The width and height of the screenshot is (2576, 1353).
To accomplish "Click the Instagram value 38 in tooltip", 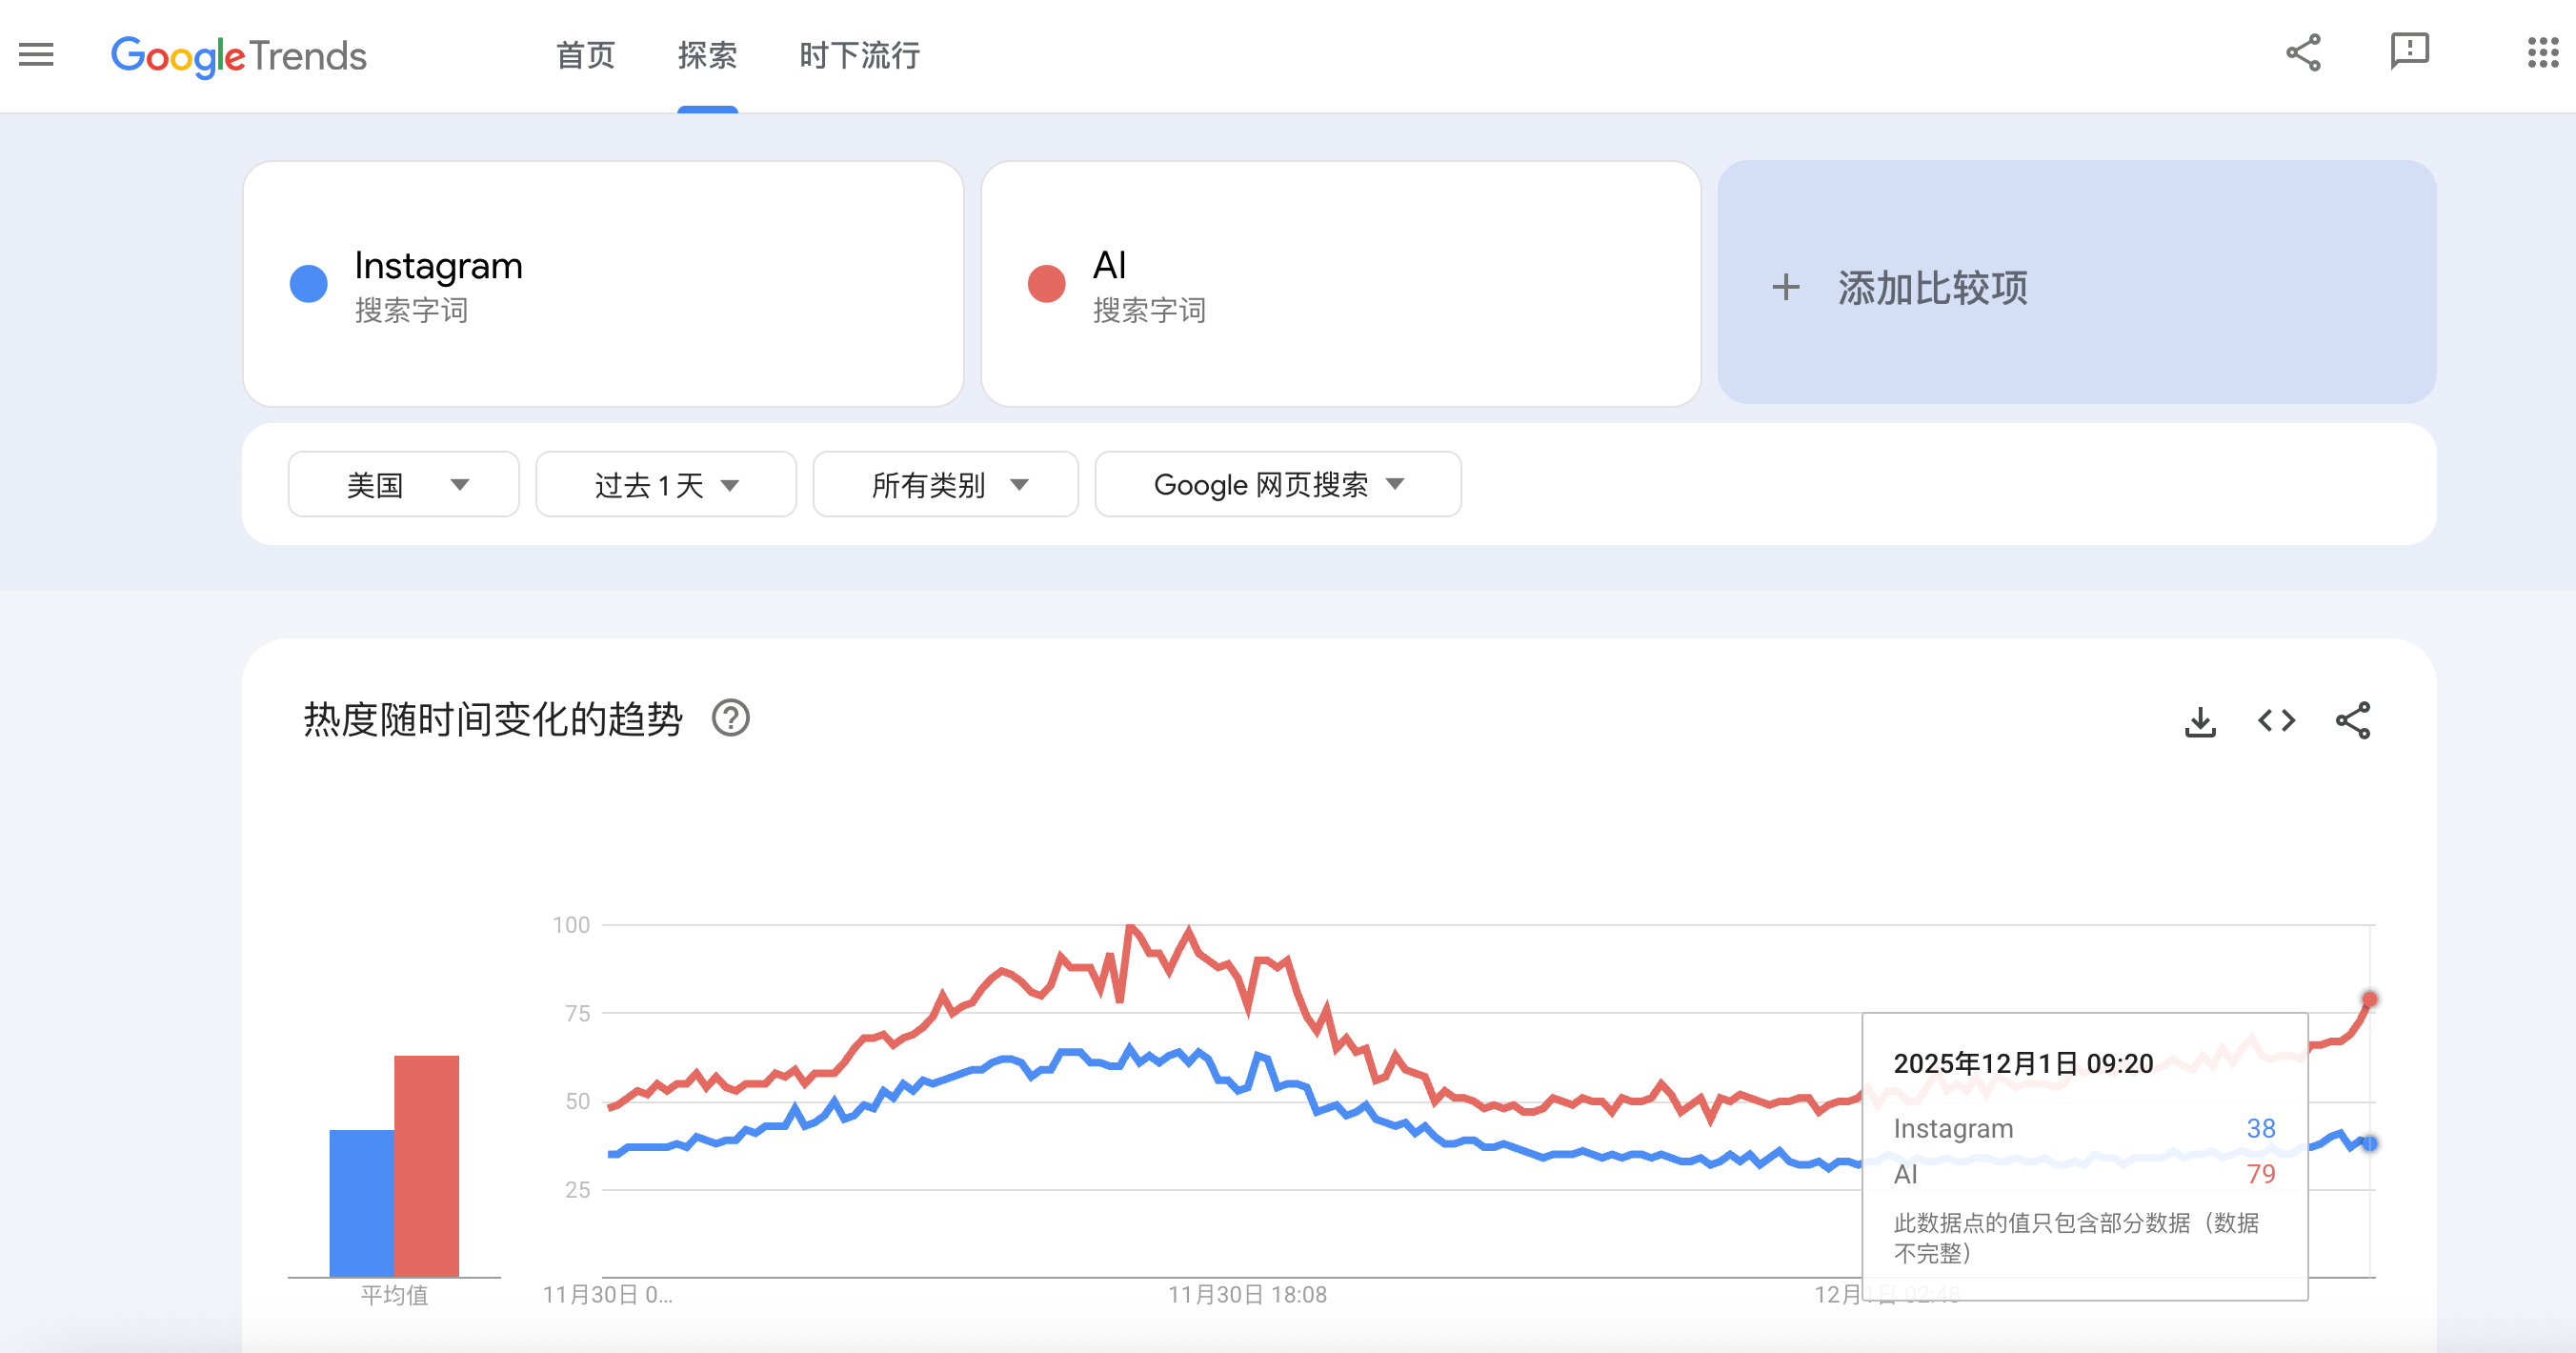I will pos(2261,1129).
